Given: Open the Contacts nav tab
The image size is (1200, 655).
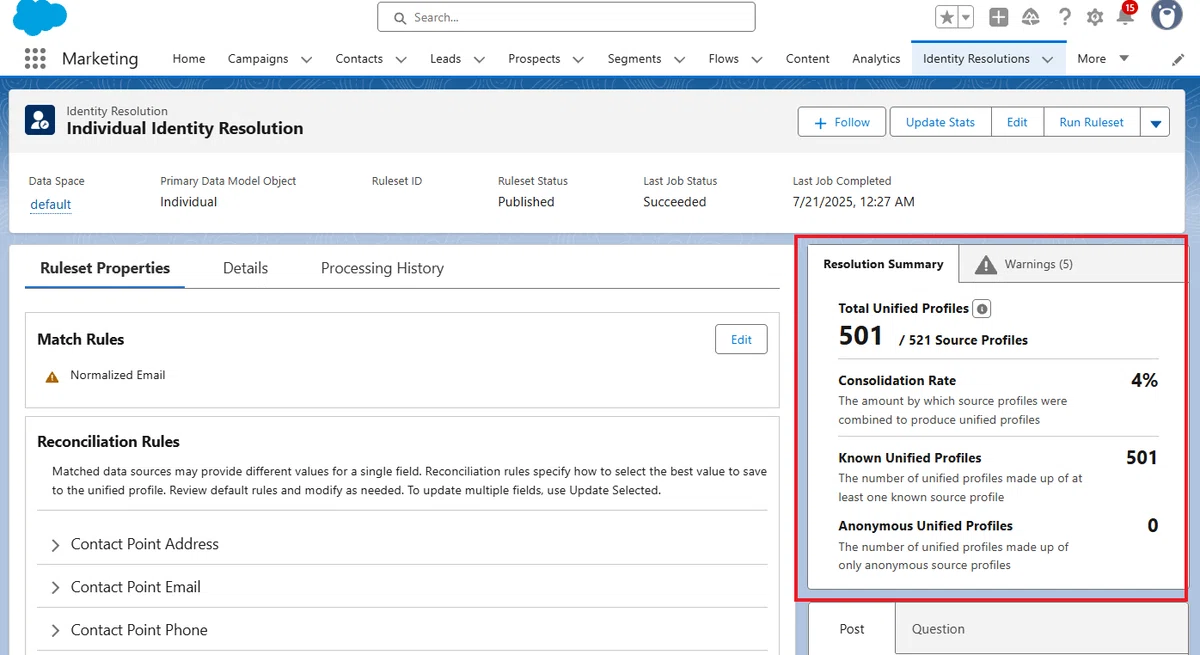Looking at the screenshot, I should click(359, 59).
